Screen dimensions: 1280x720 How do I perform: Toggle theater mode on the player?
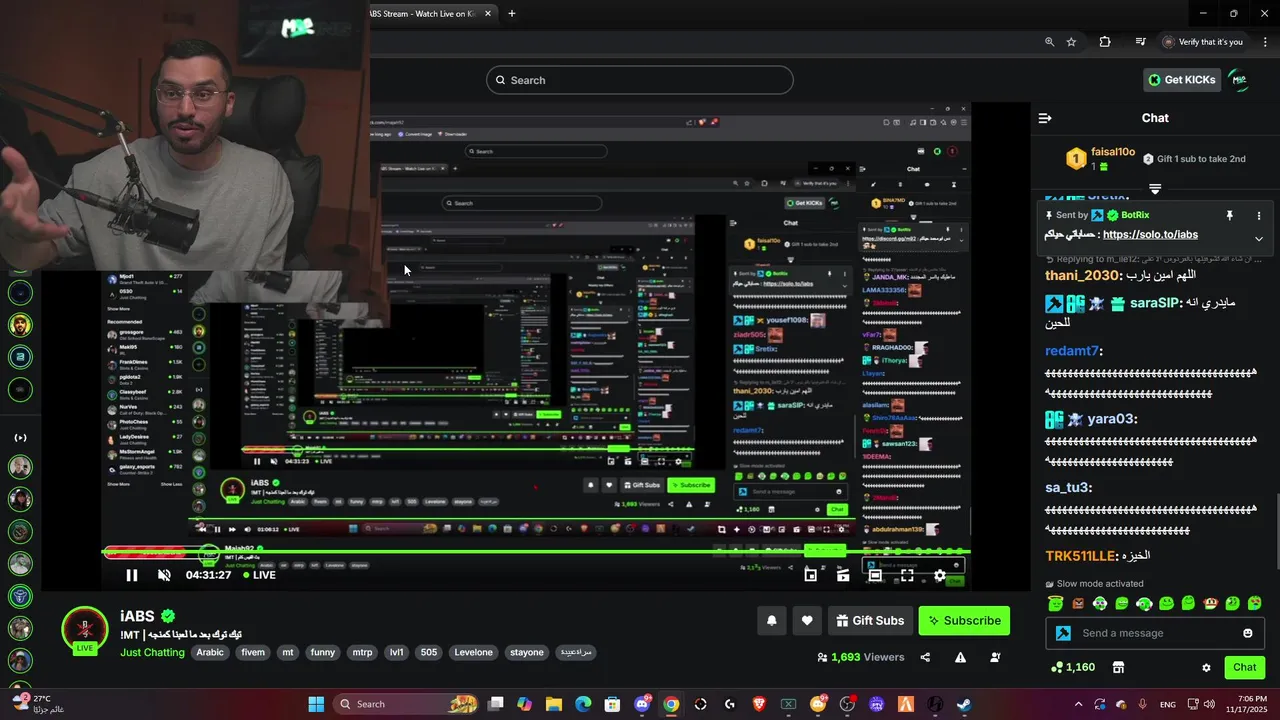[875, 575]
